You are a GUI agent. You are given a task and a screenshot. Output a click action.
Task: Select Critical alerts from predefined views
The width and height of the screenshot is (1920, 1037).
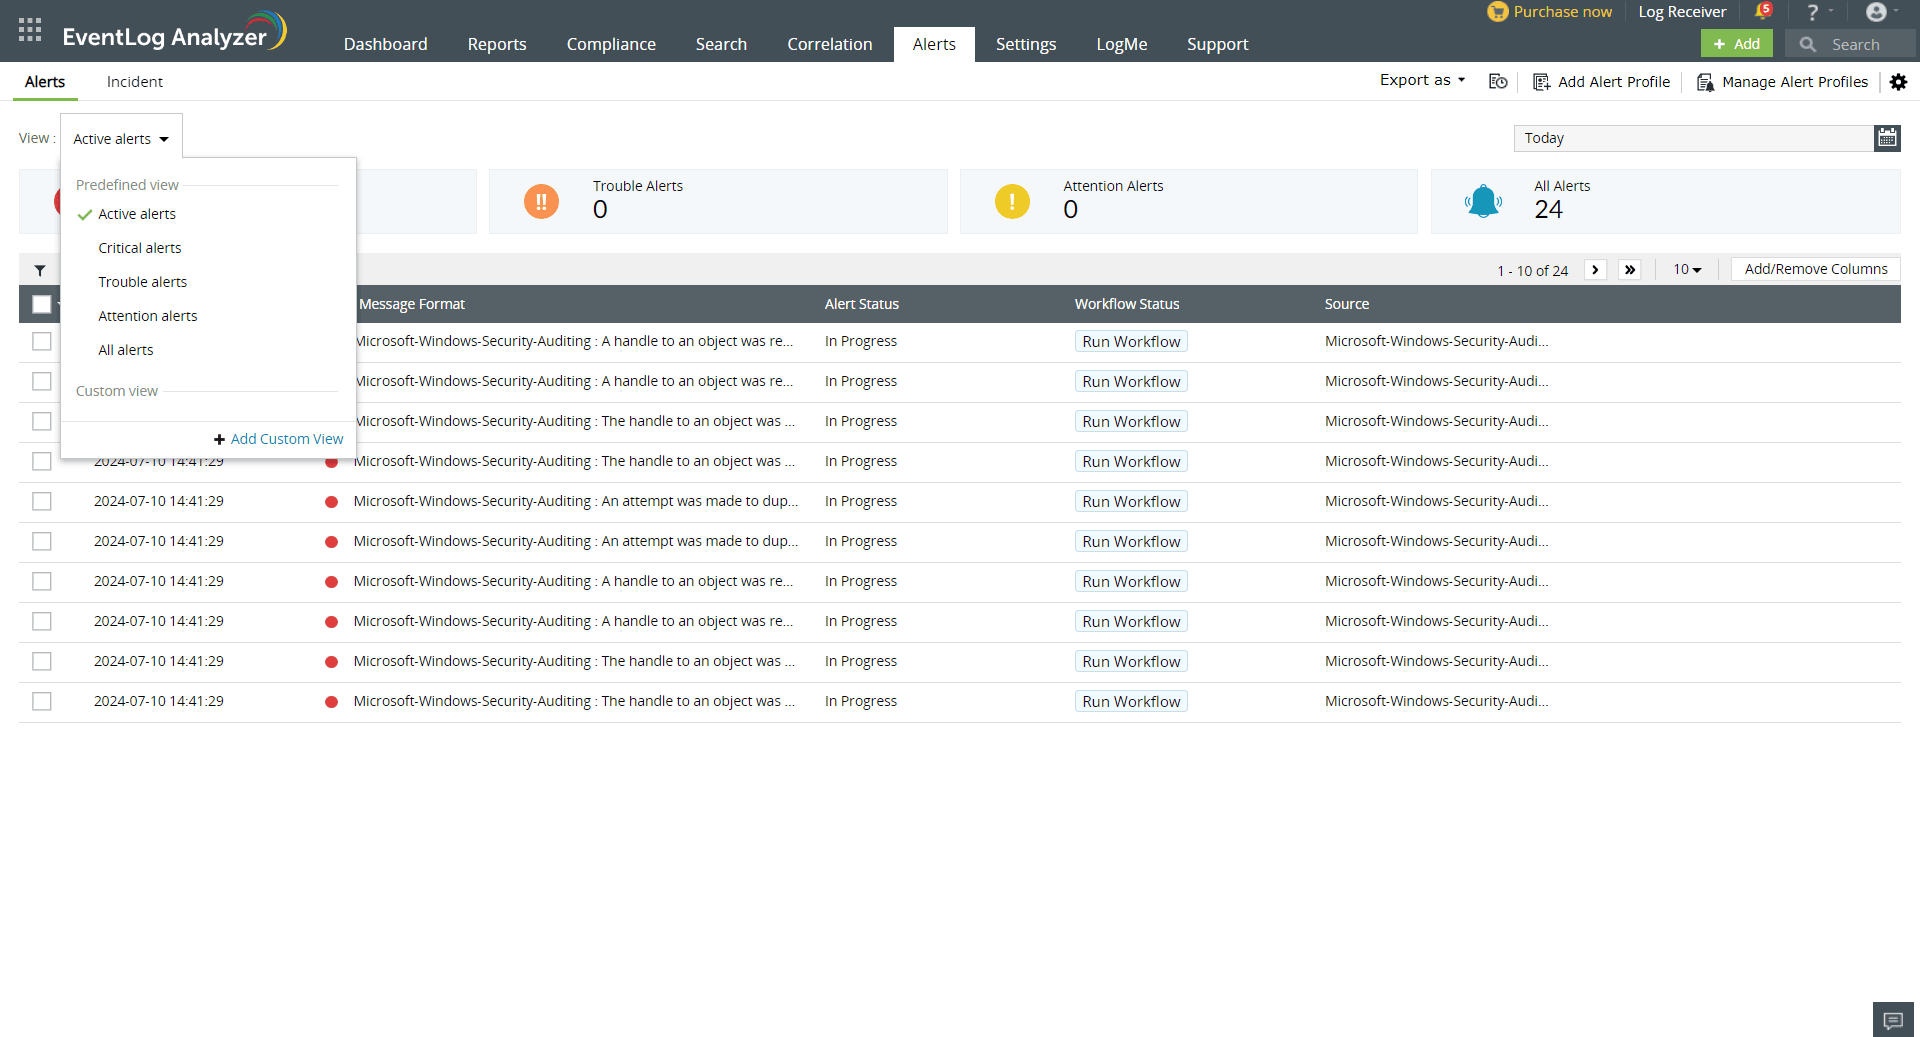tap(140, 248)
